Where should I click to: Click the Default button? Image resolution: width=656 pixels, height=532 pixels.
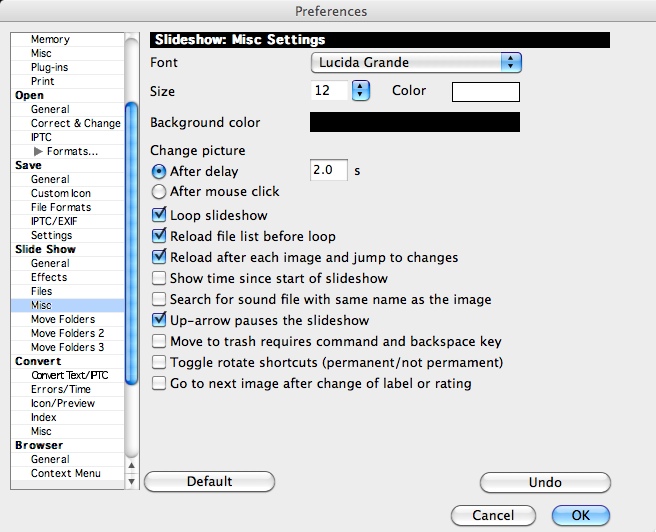coord(210,481)
